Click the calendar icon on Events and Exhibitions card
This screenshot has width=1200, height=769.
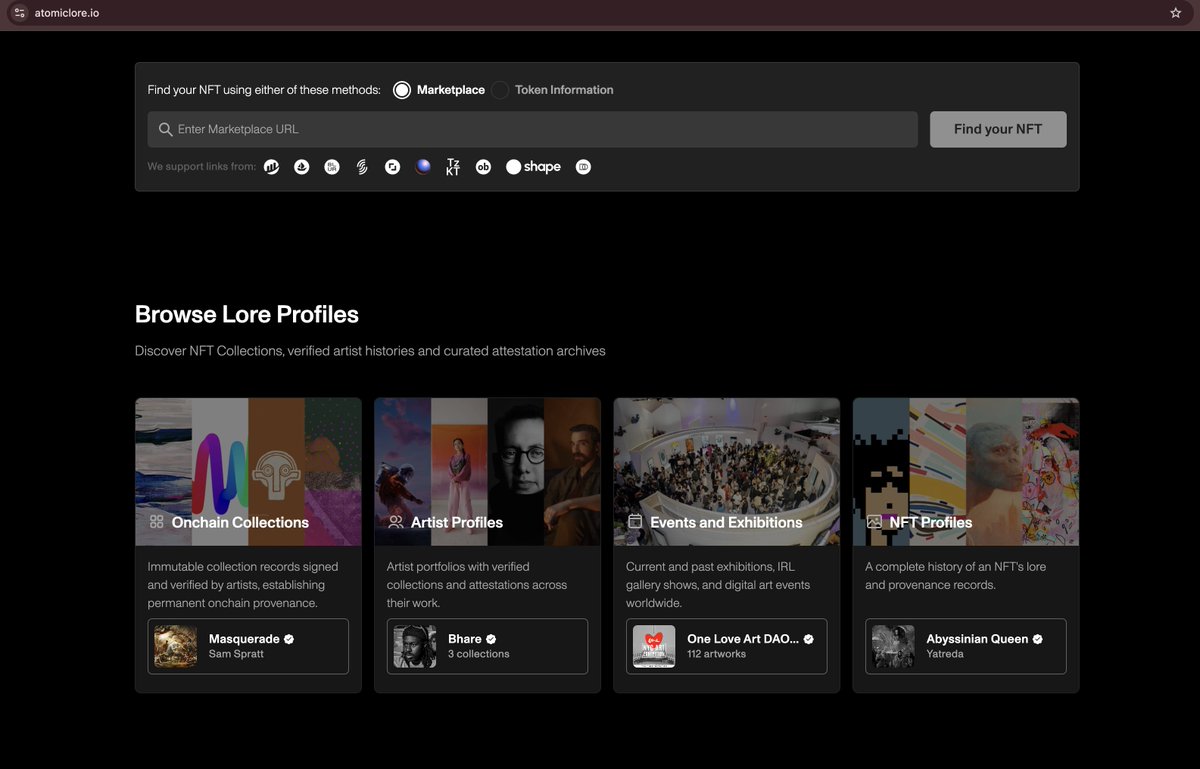[x=634, y=522]
